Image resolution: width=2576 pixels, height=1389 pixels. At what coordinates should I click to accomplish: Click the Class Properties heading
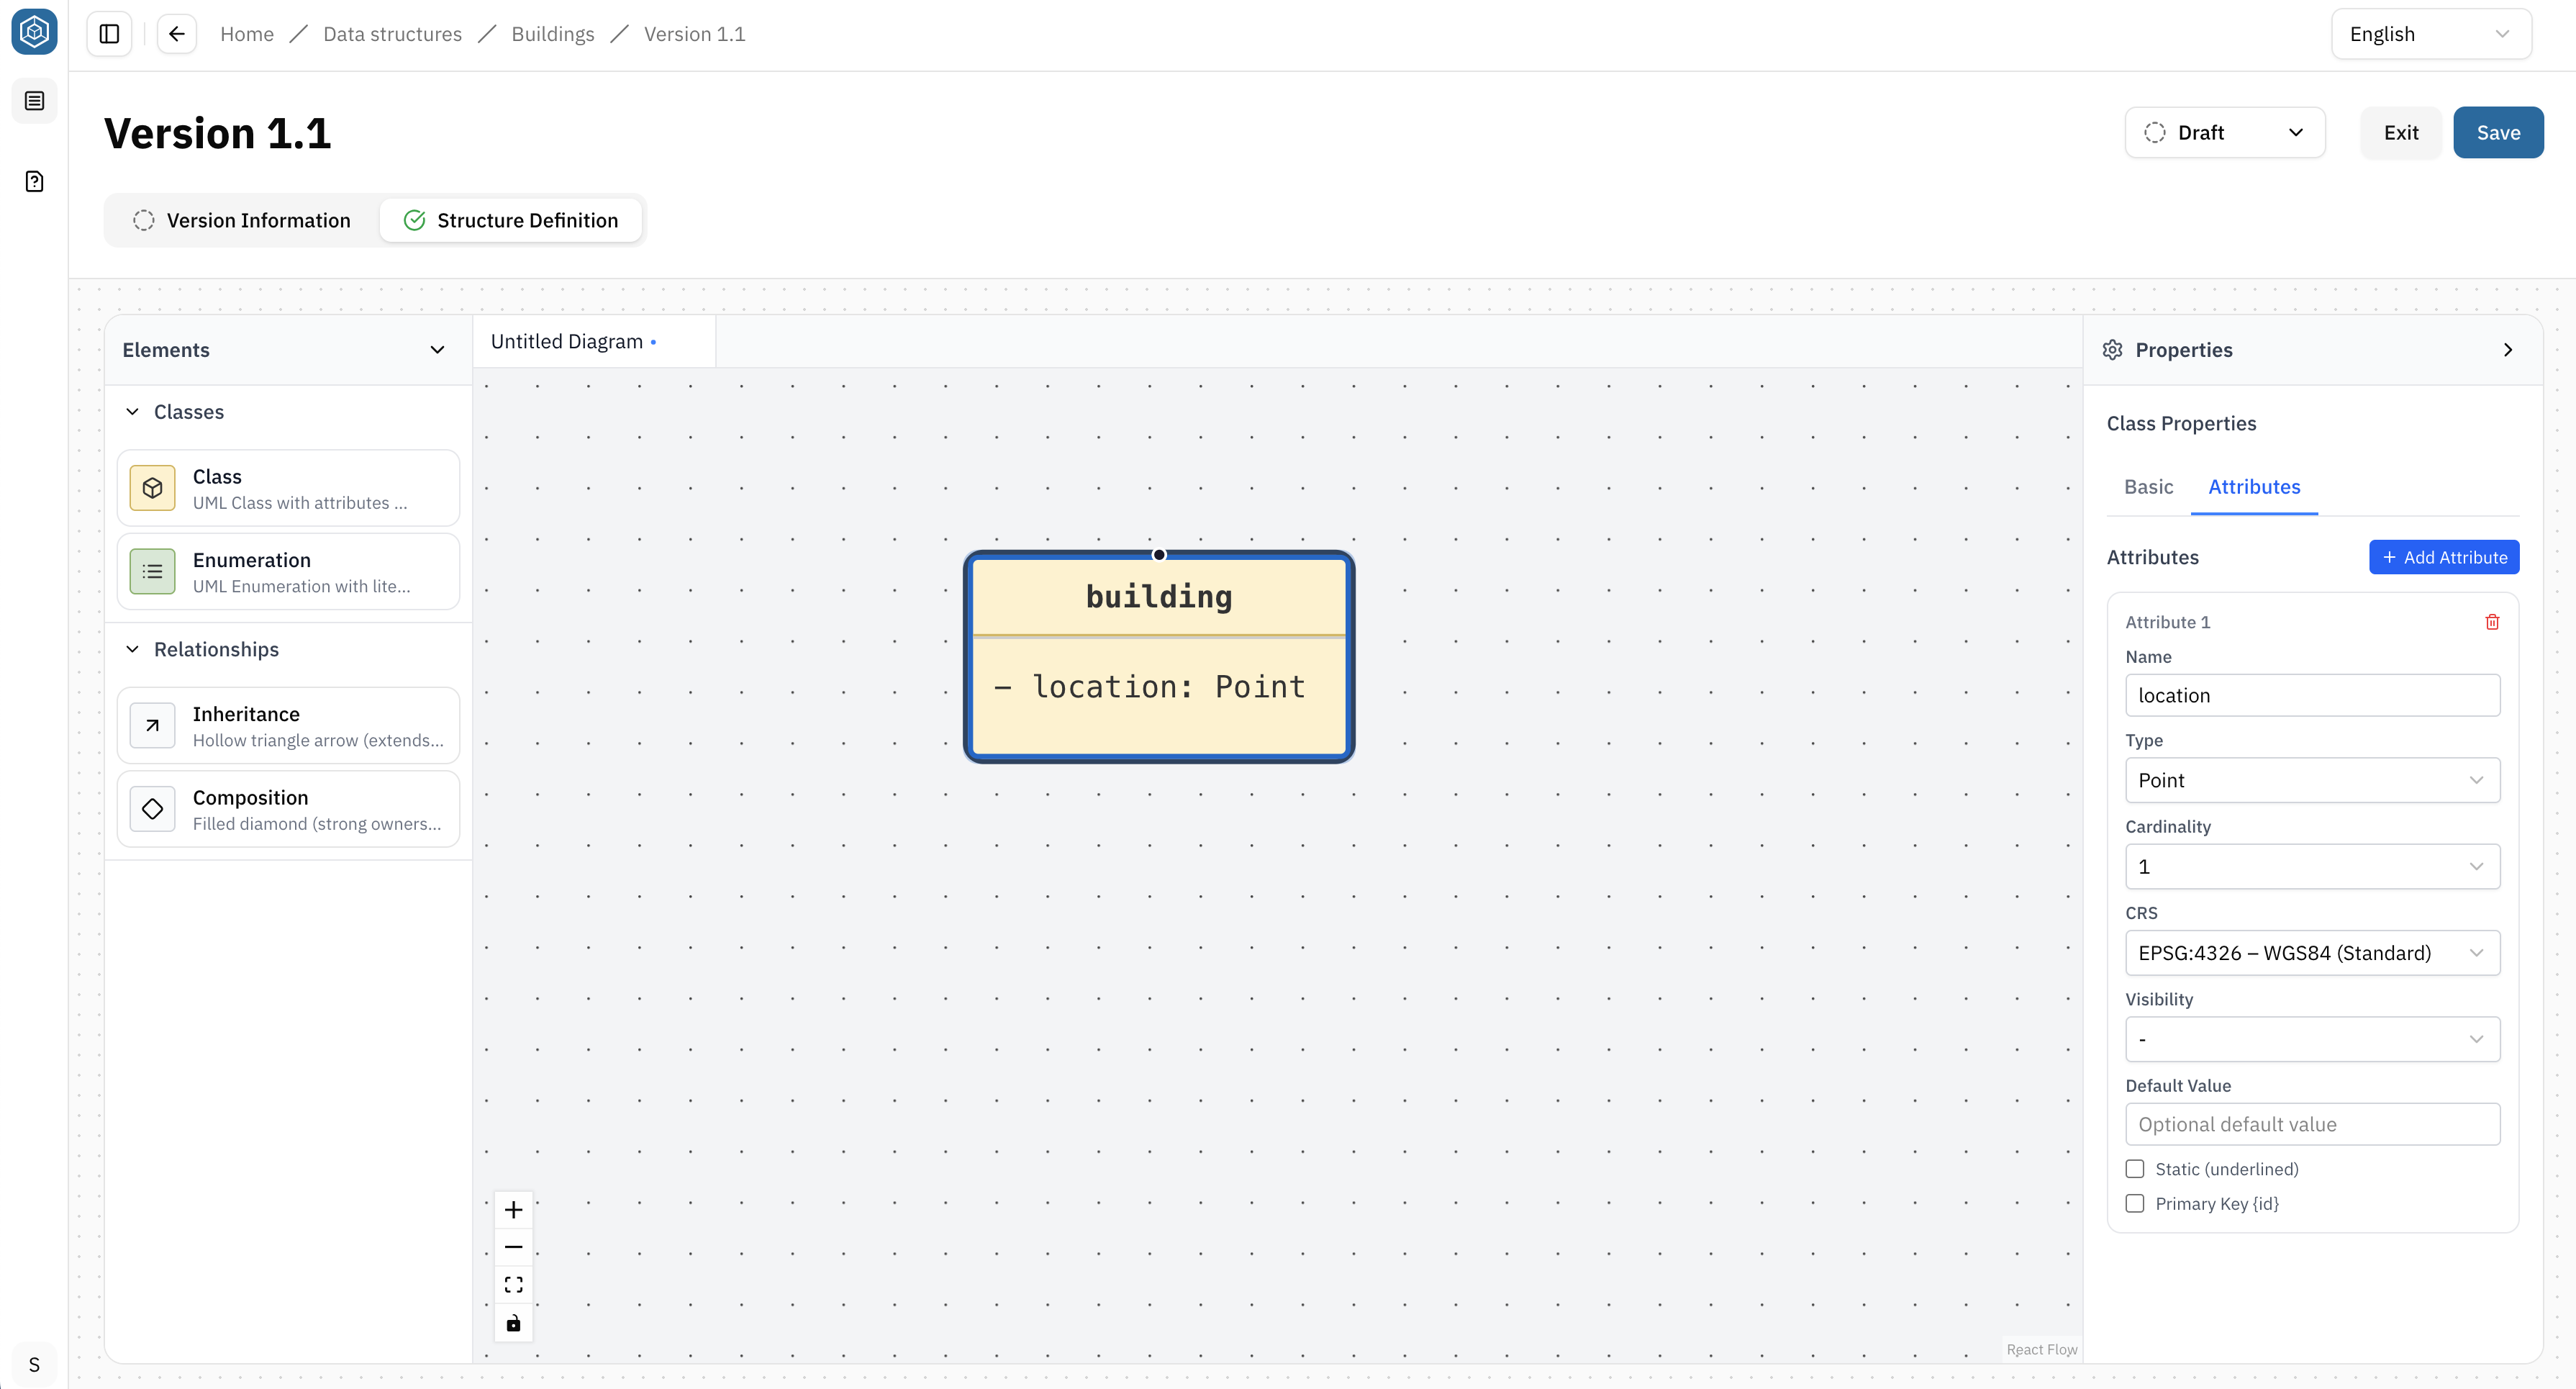pyautogui.click(x=2181, y=423)
